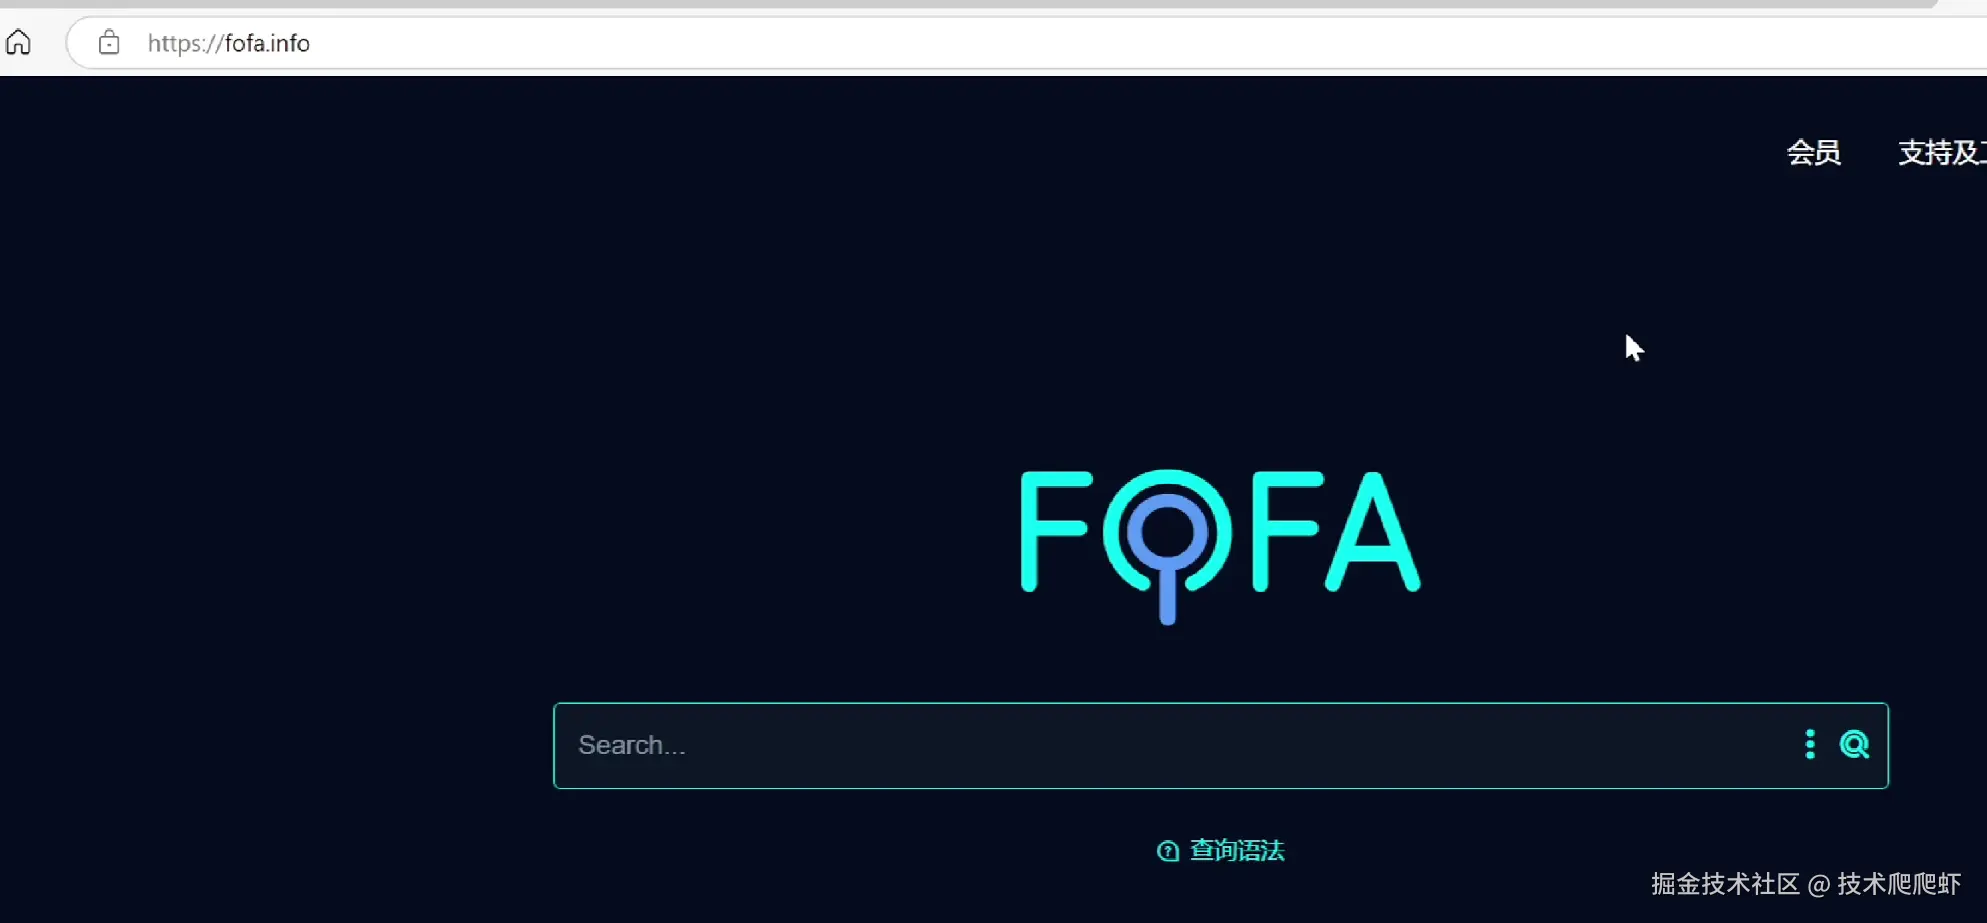1987x923 pixels.
Task: Click the Search... placeholder text
Action: pyautogui.click(x=632, y=745)
